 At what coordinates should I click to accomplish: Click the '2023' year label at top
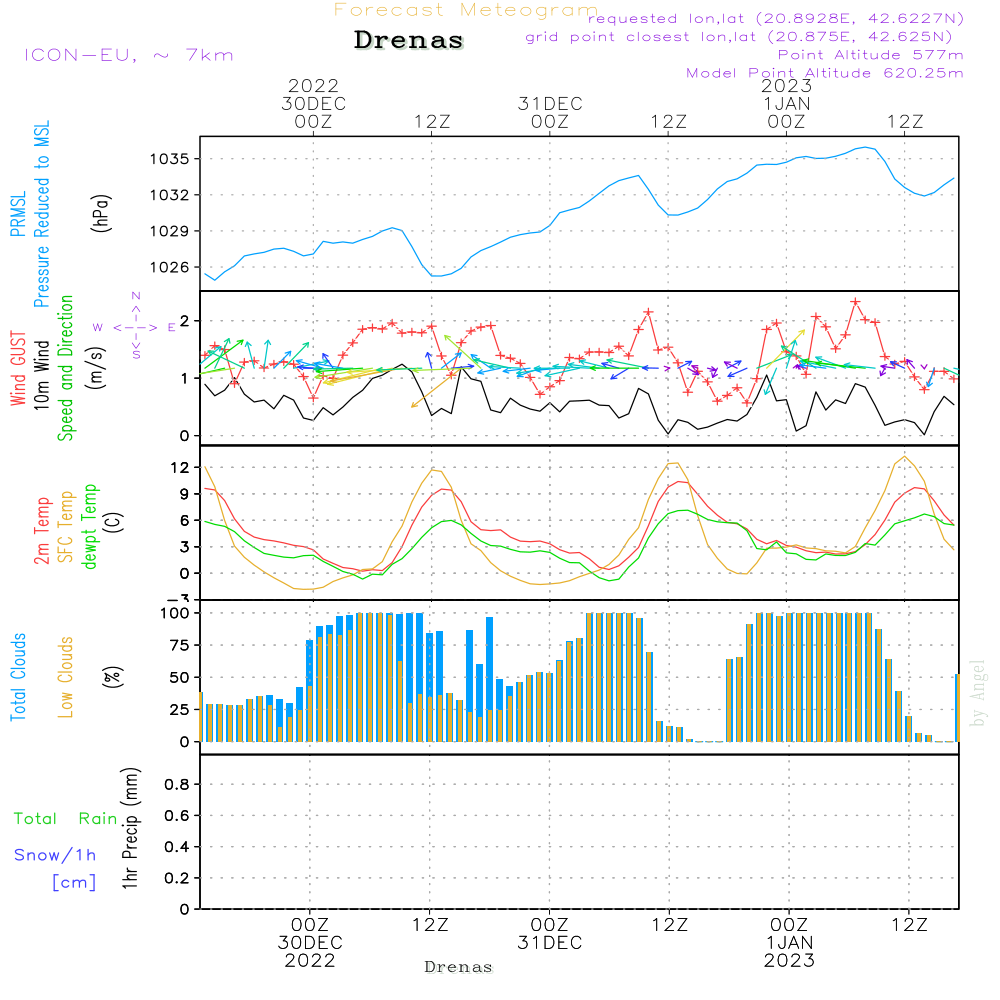tap(786, 85)
